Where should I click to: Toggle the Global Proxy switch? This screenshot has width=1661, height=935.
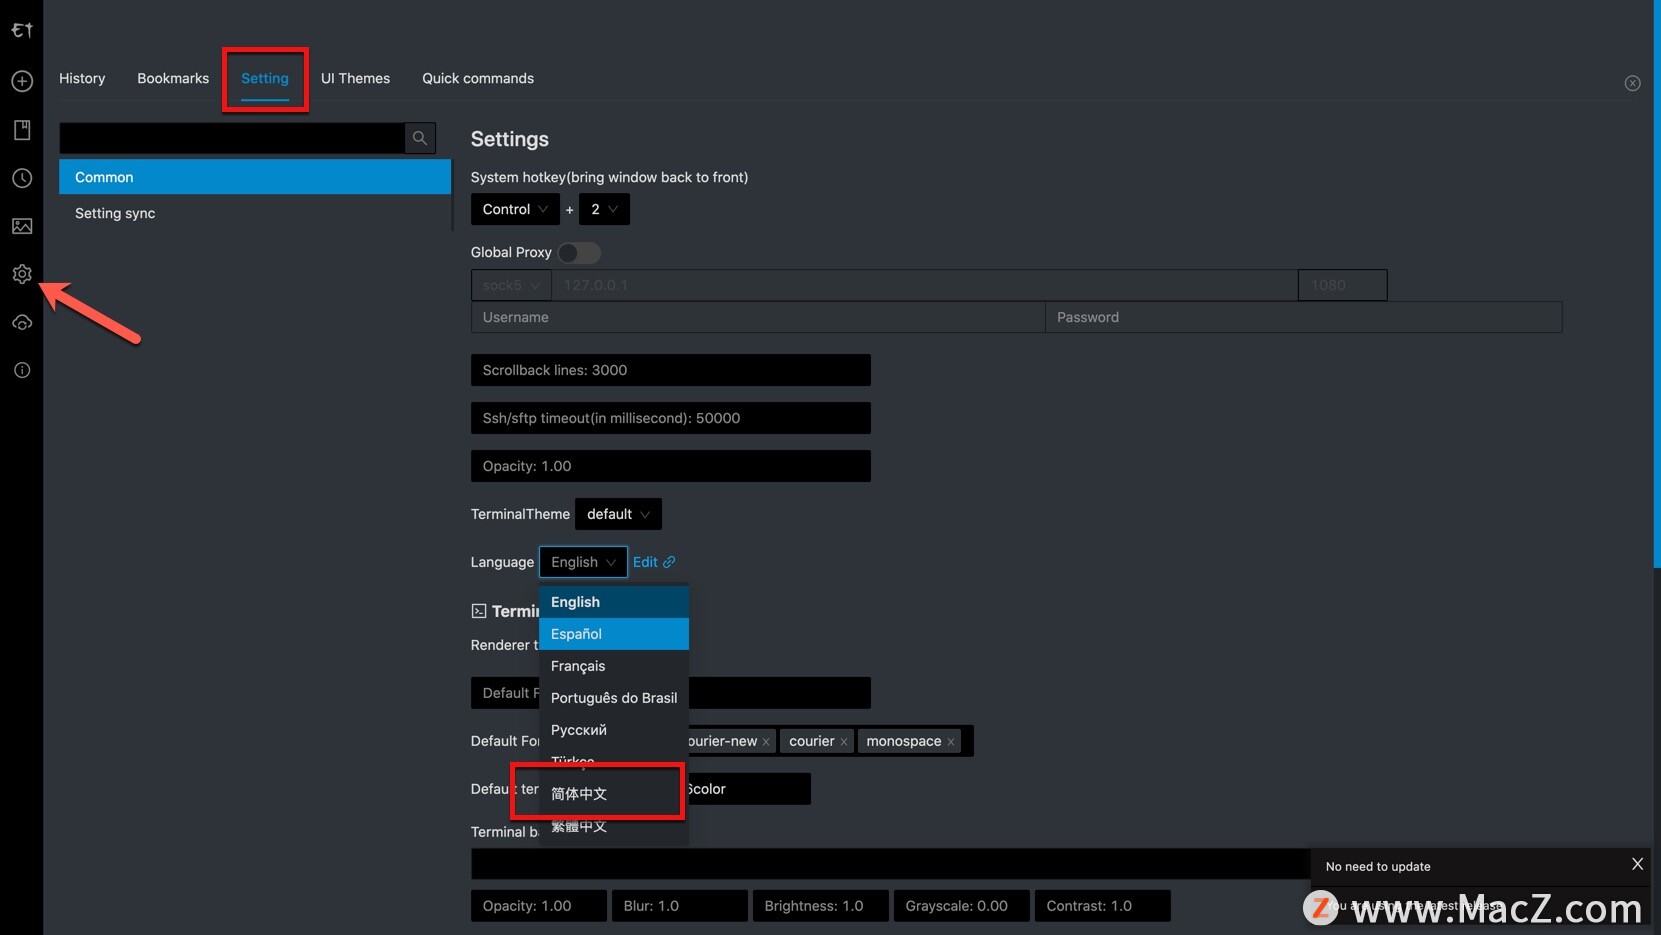tap(579, 253)
